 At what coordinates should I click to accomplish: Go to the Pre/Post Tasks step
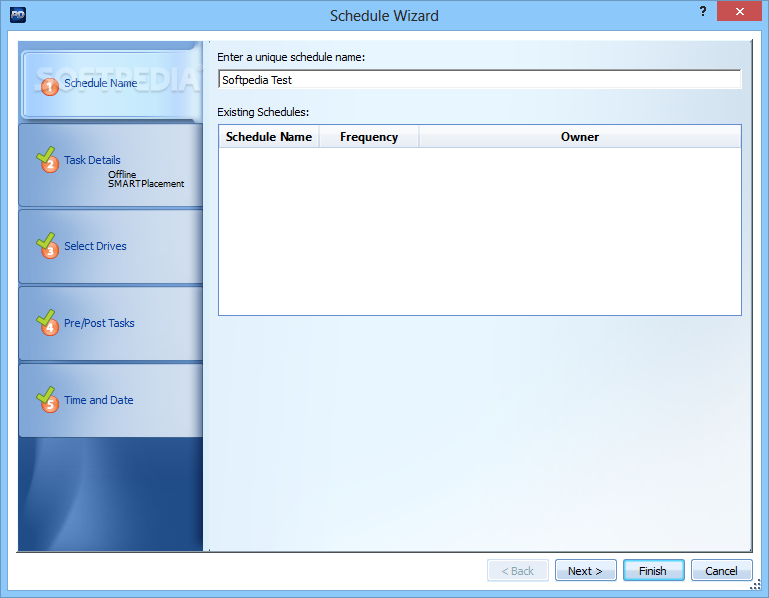coord(111,323)
